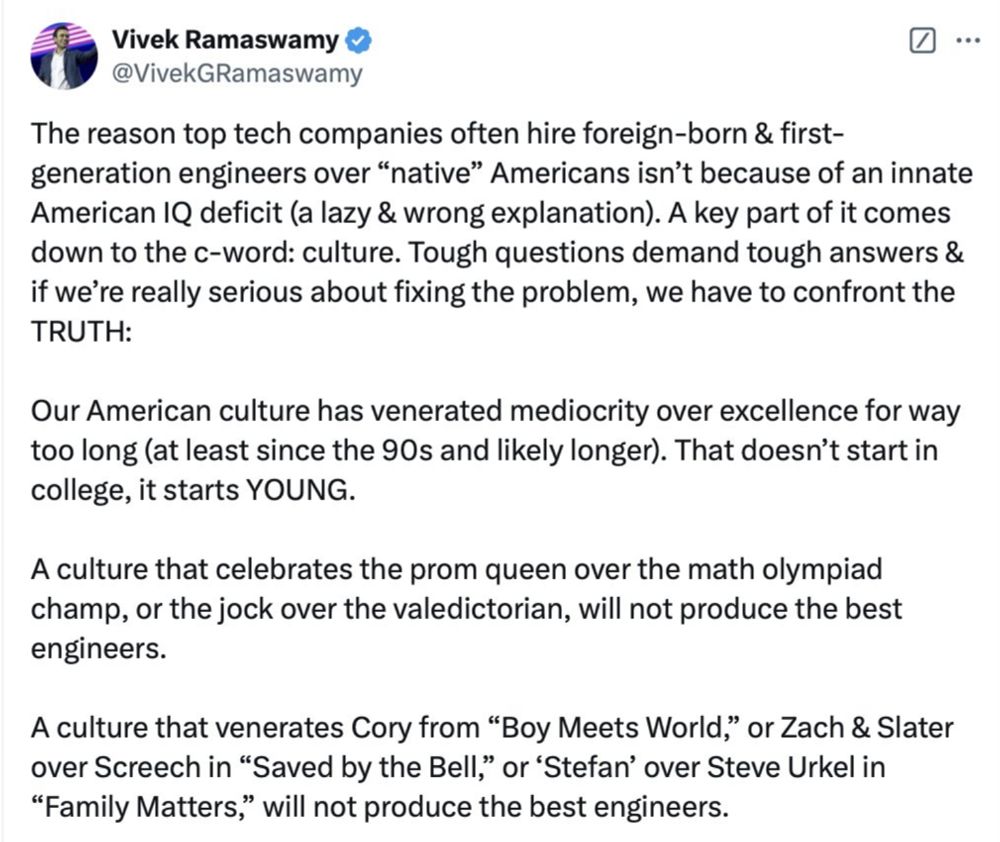Click the capitalized word "TRUTH:"
The image size is (1000, 842).
click(81, 332)
